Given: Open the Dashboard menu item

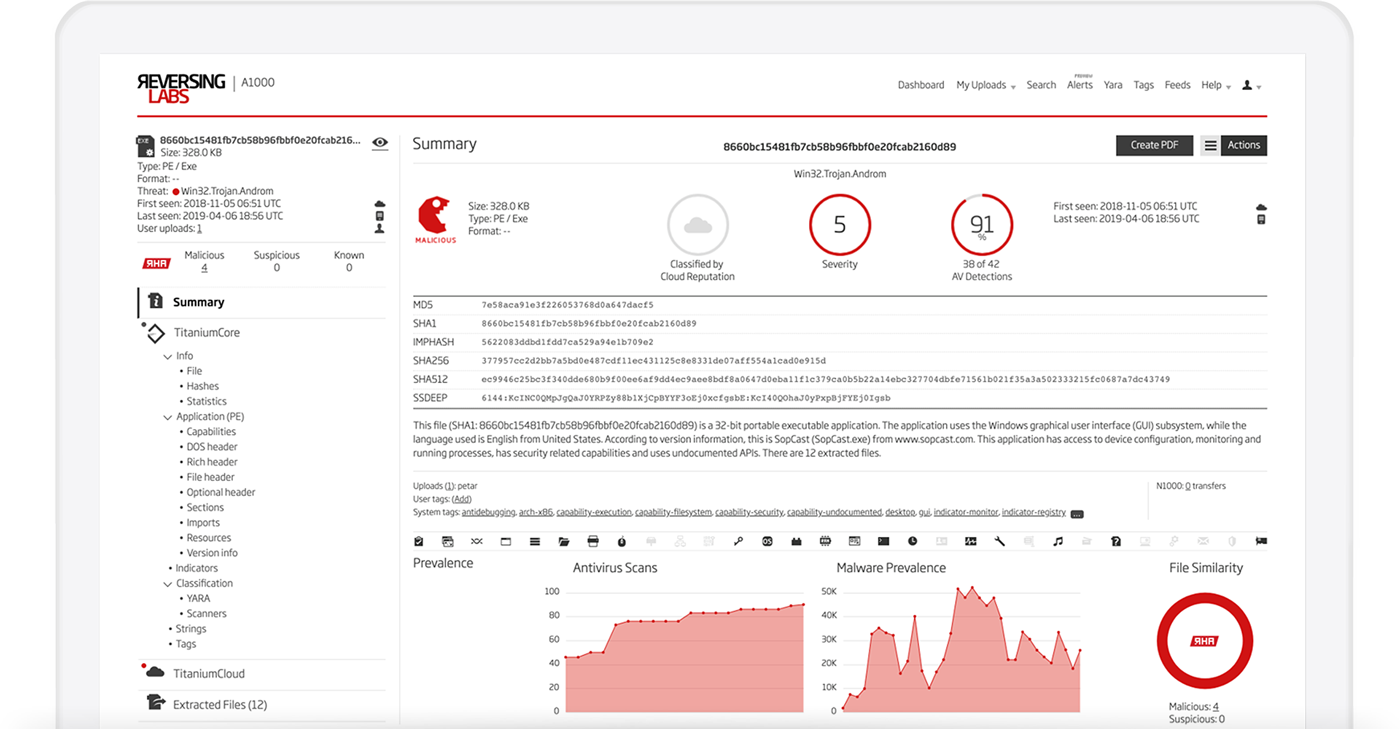Looking at the screenshot, I should tap(921, 86).
